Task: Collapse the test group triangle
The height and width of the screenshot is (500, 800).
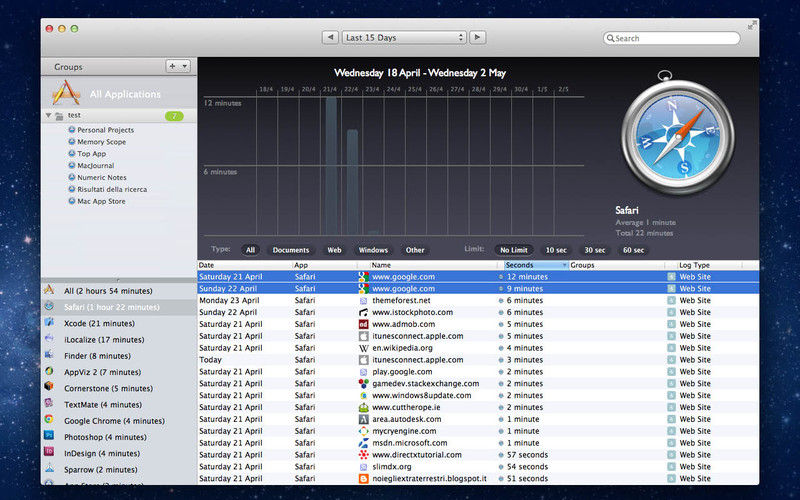Action: 48,115
